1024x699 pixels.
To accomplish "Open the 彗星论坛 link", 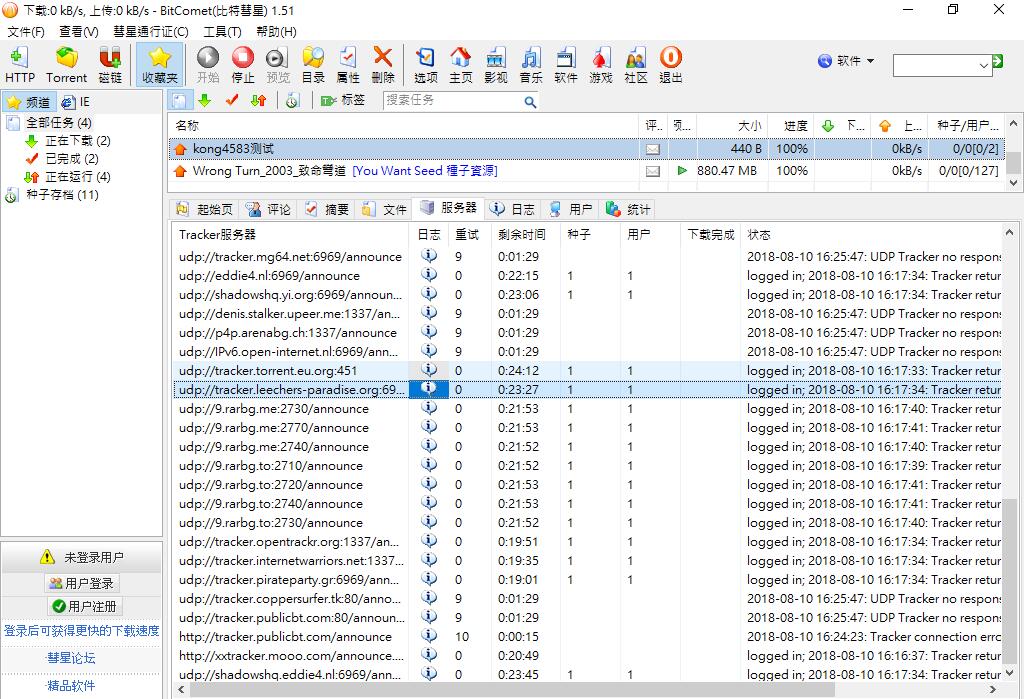I will [71, 658].
